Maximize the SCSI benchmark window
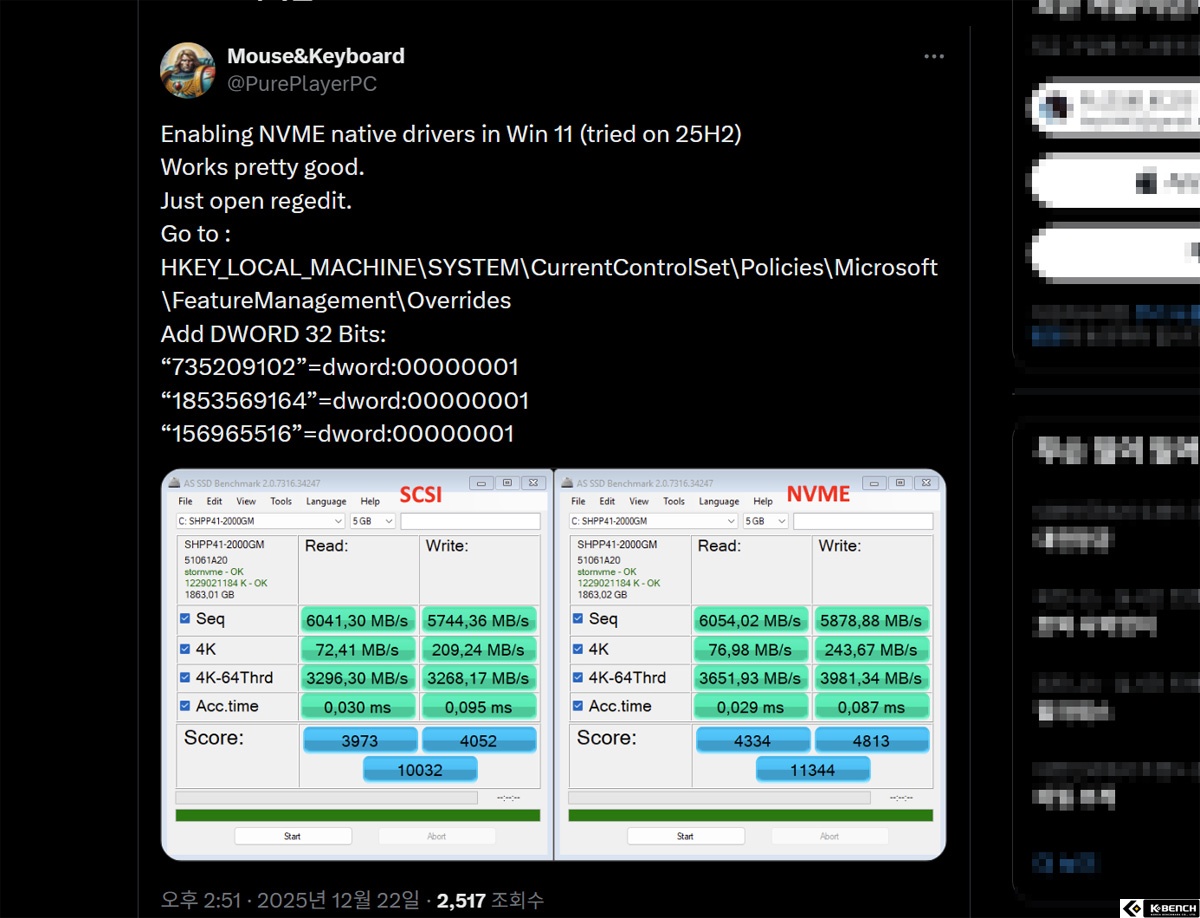Viewport: 1200px width, 918px height. point(508,482)
